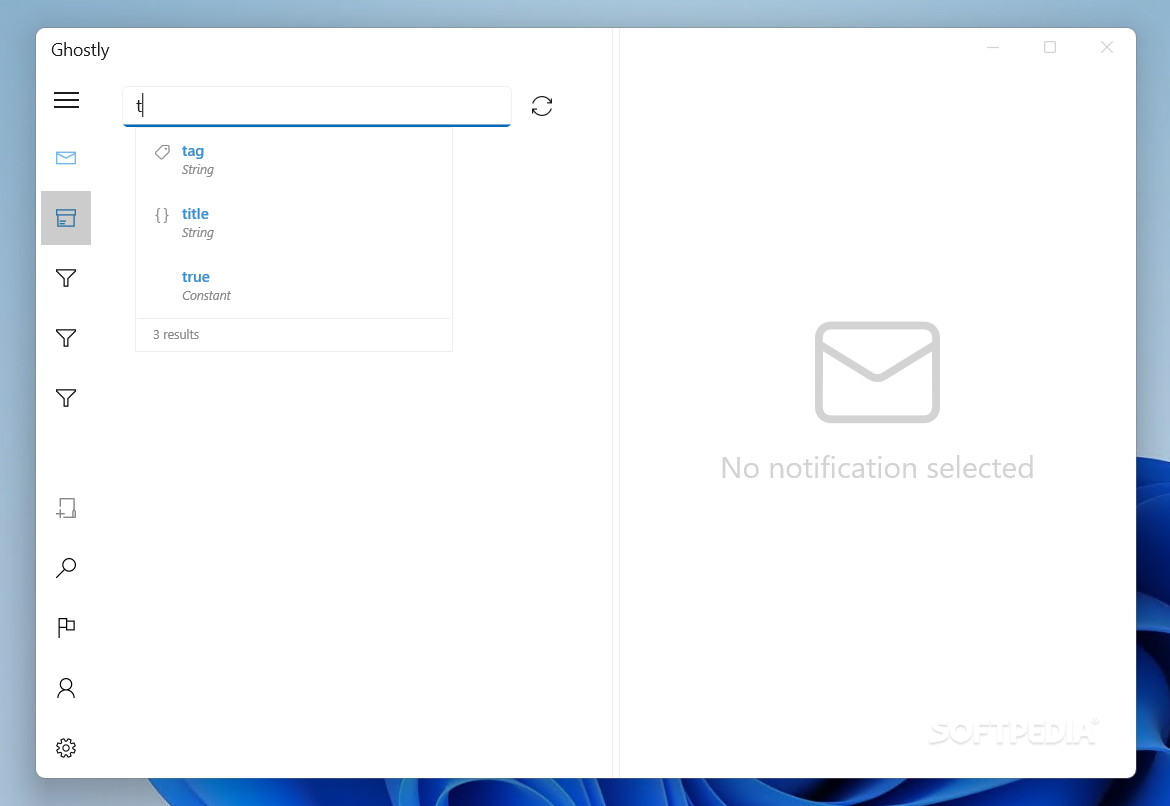Select the 'true' Constant suggestion
Image resolution: width=1170 pixels, height=806 pixels.
pos(294,285)
